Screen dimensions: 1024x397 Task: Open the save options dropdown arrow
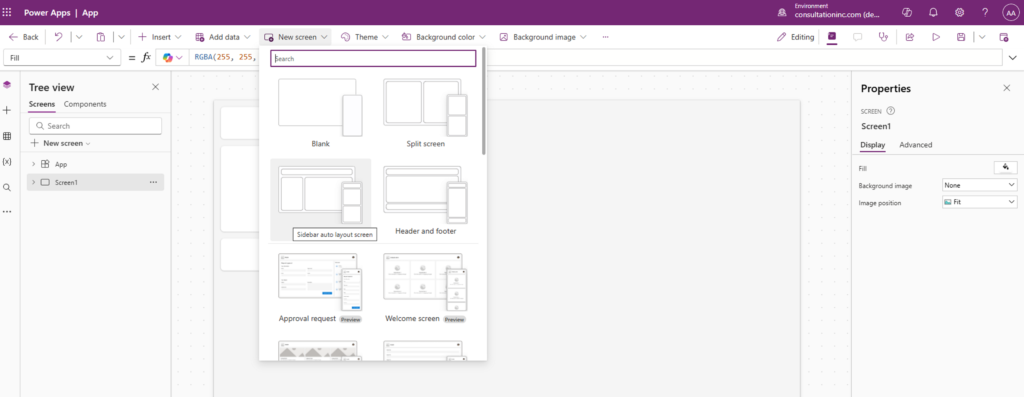[982, 37]
